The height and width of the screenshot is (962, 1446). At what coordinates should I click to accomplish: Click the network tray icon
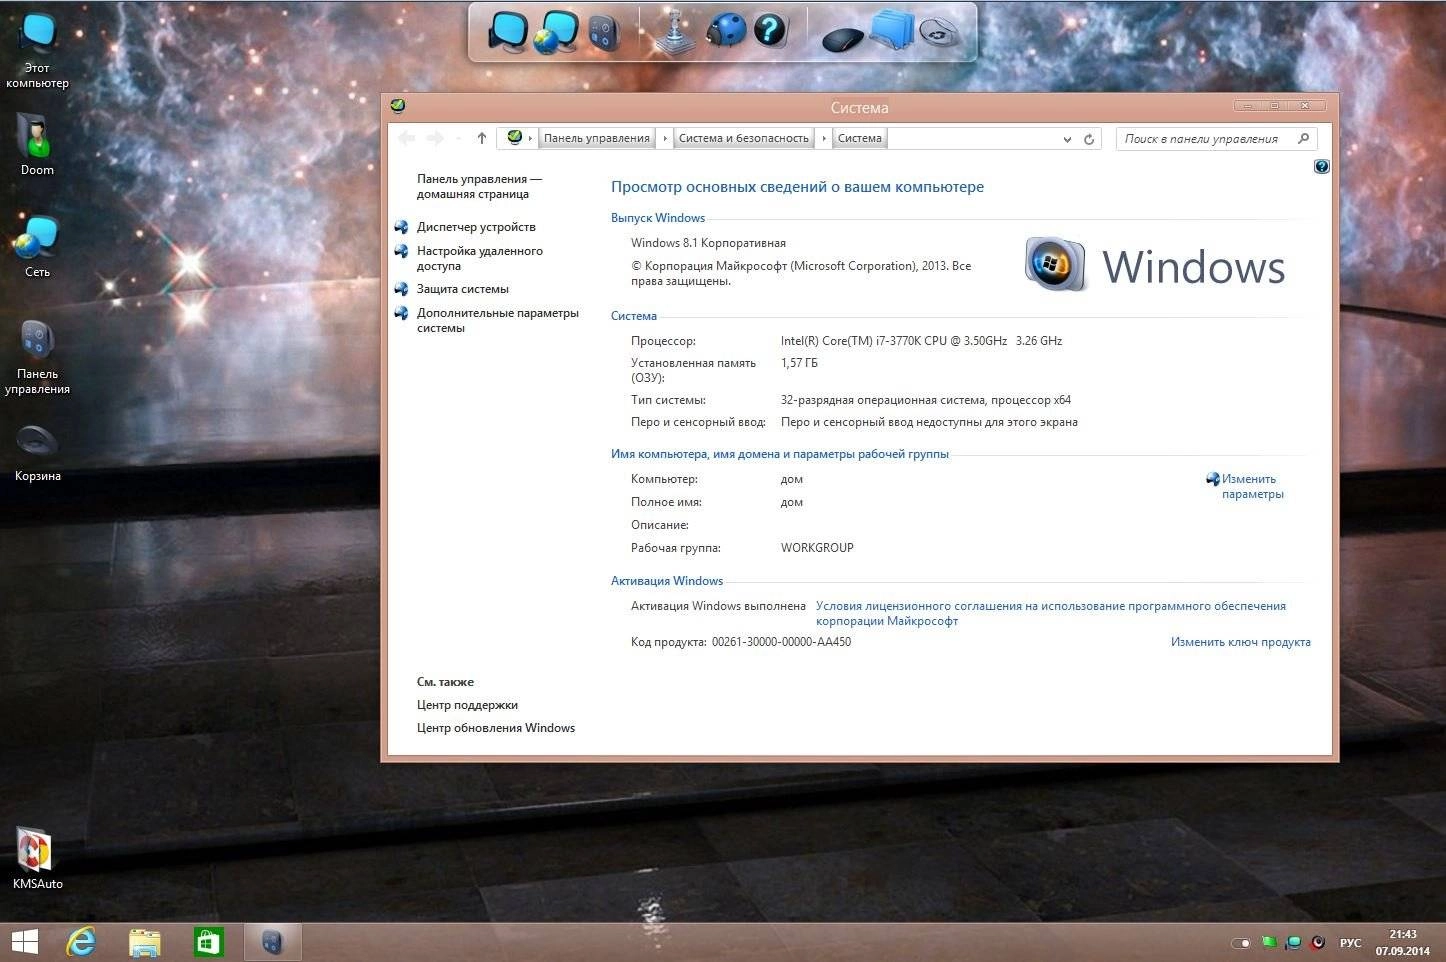tap(1294, 942)
